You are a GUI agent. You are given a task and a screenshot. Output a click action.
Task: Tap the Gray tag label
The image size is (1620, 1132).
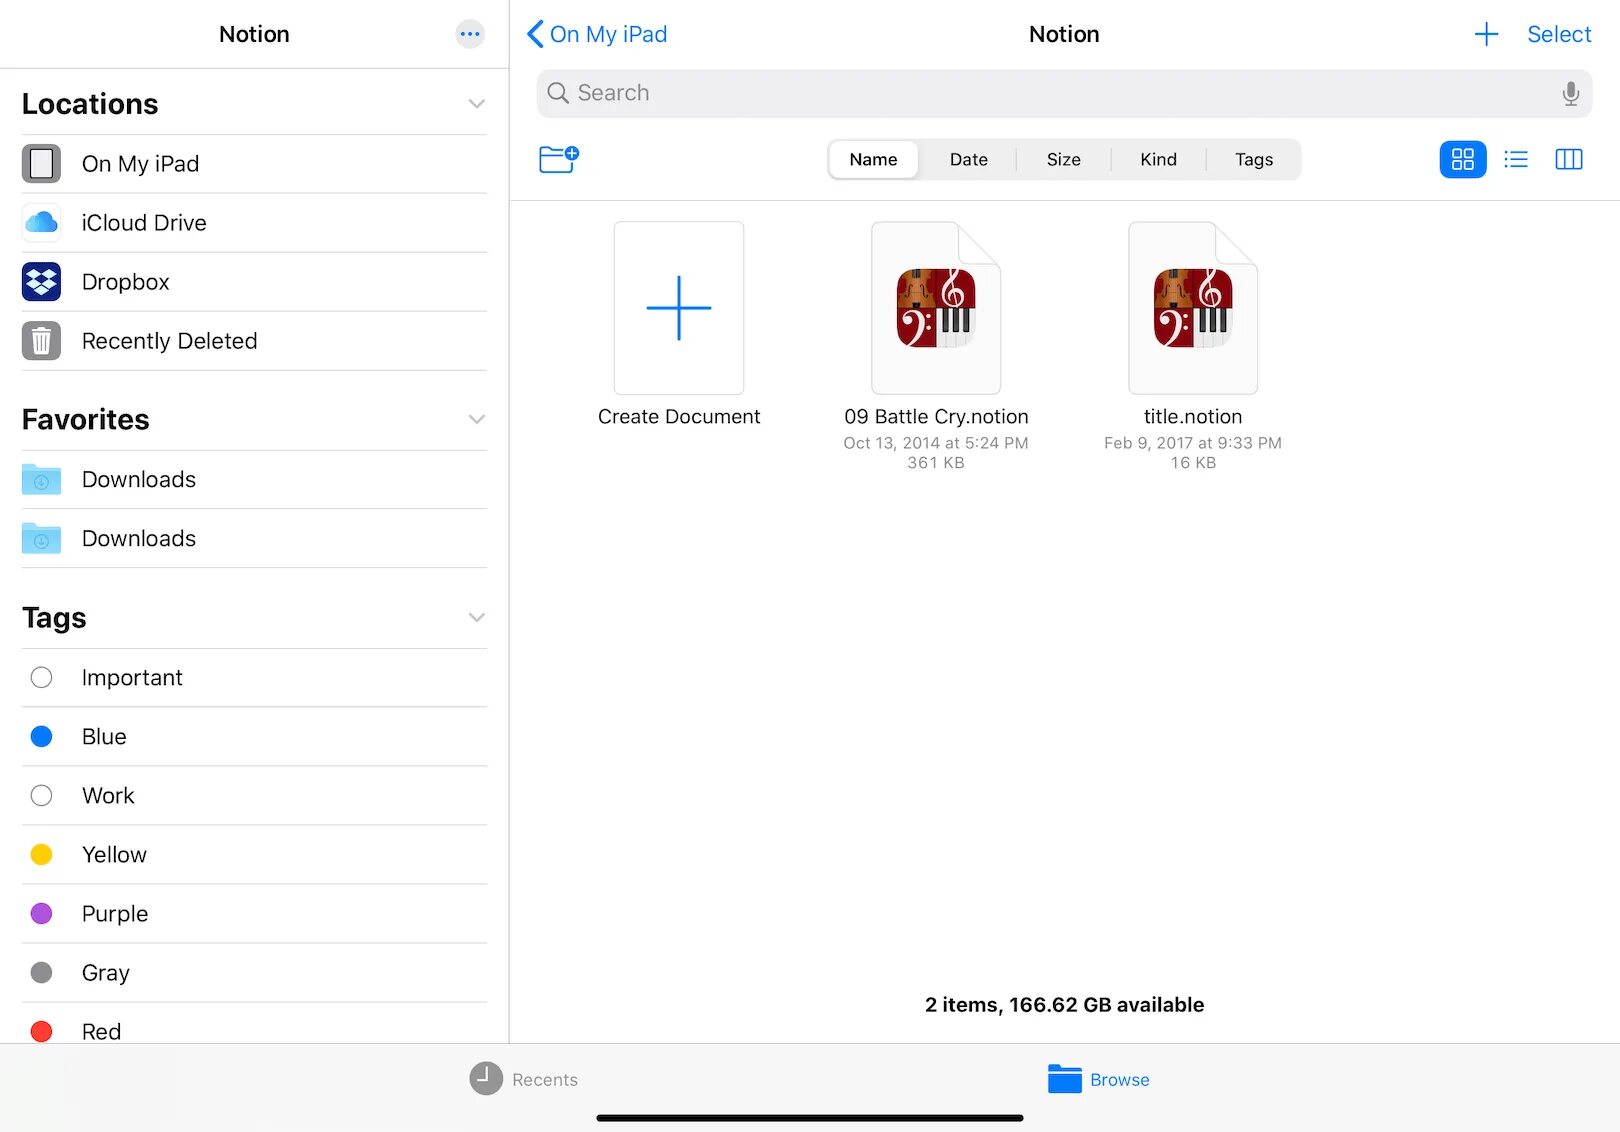coord(106,973)
